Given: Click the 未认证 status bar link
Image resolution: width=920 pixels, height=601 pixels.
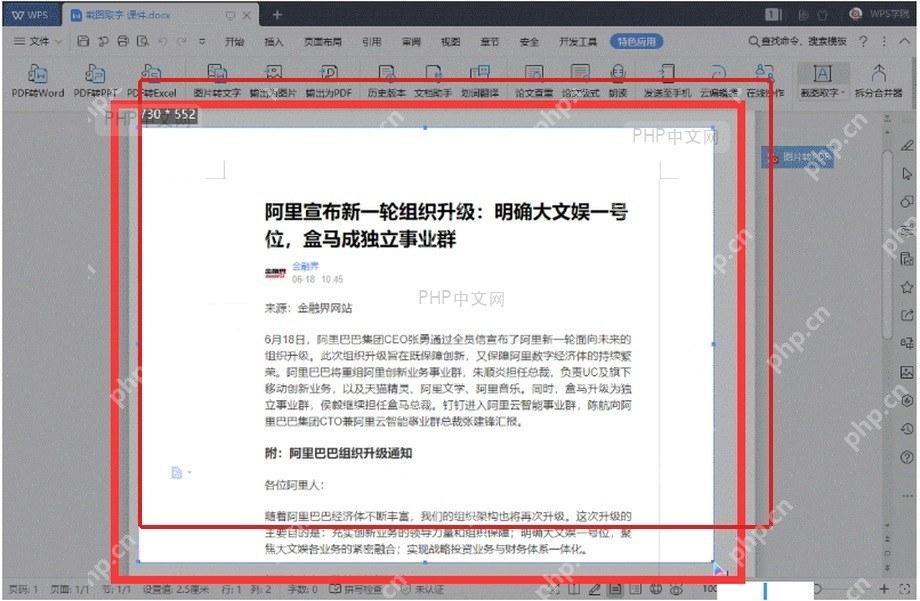Looking at the screenshot, I should (x=424, y=589).
